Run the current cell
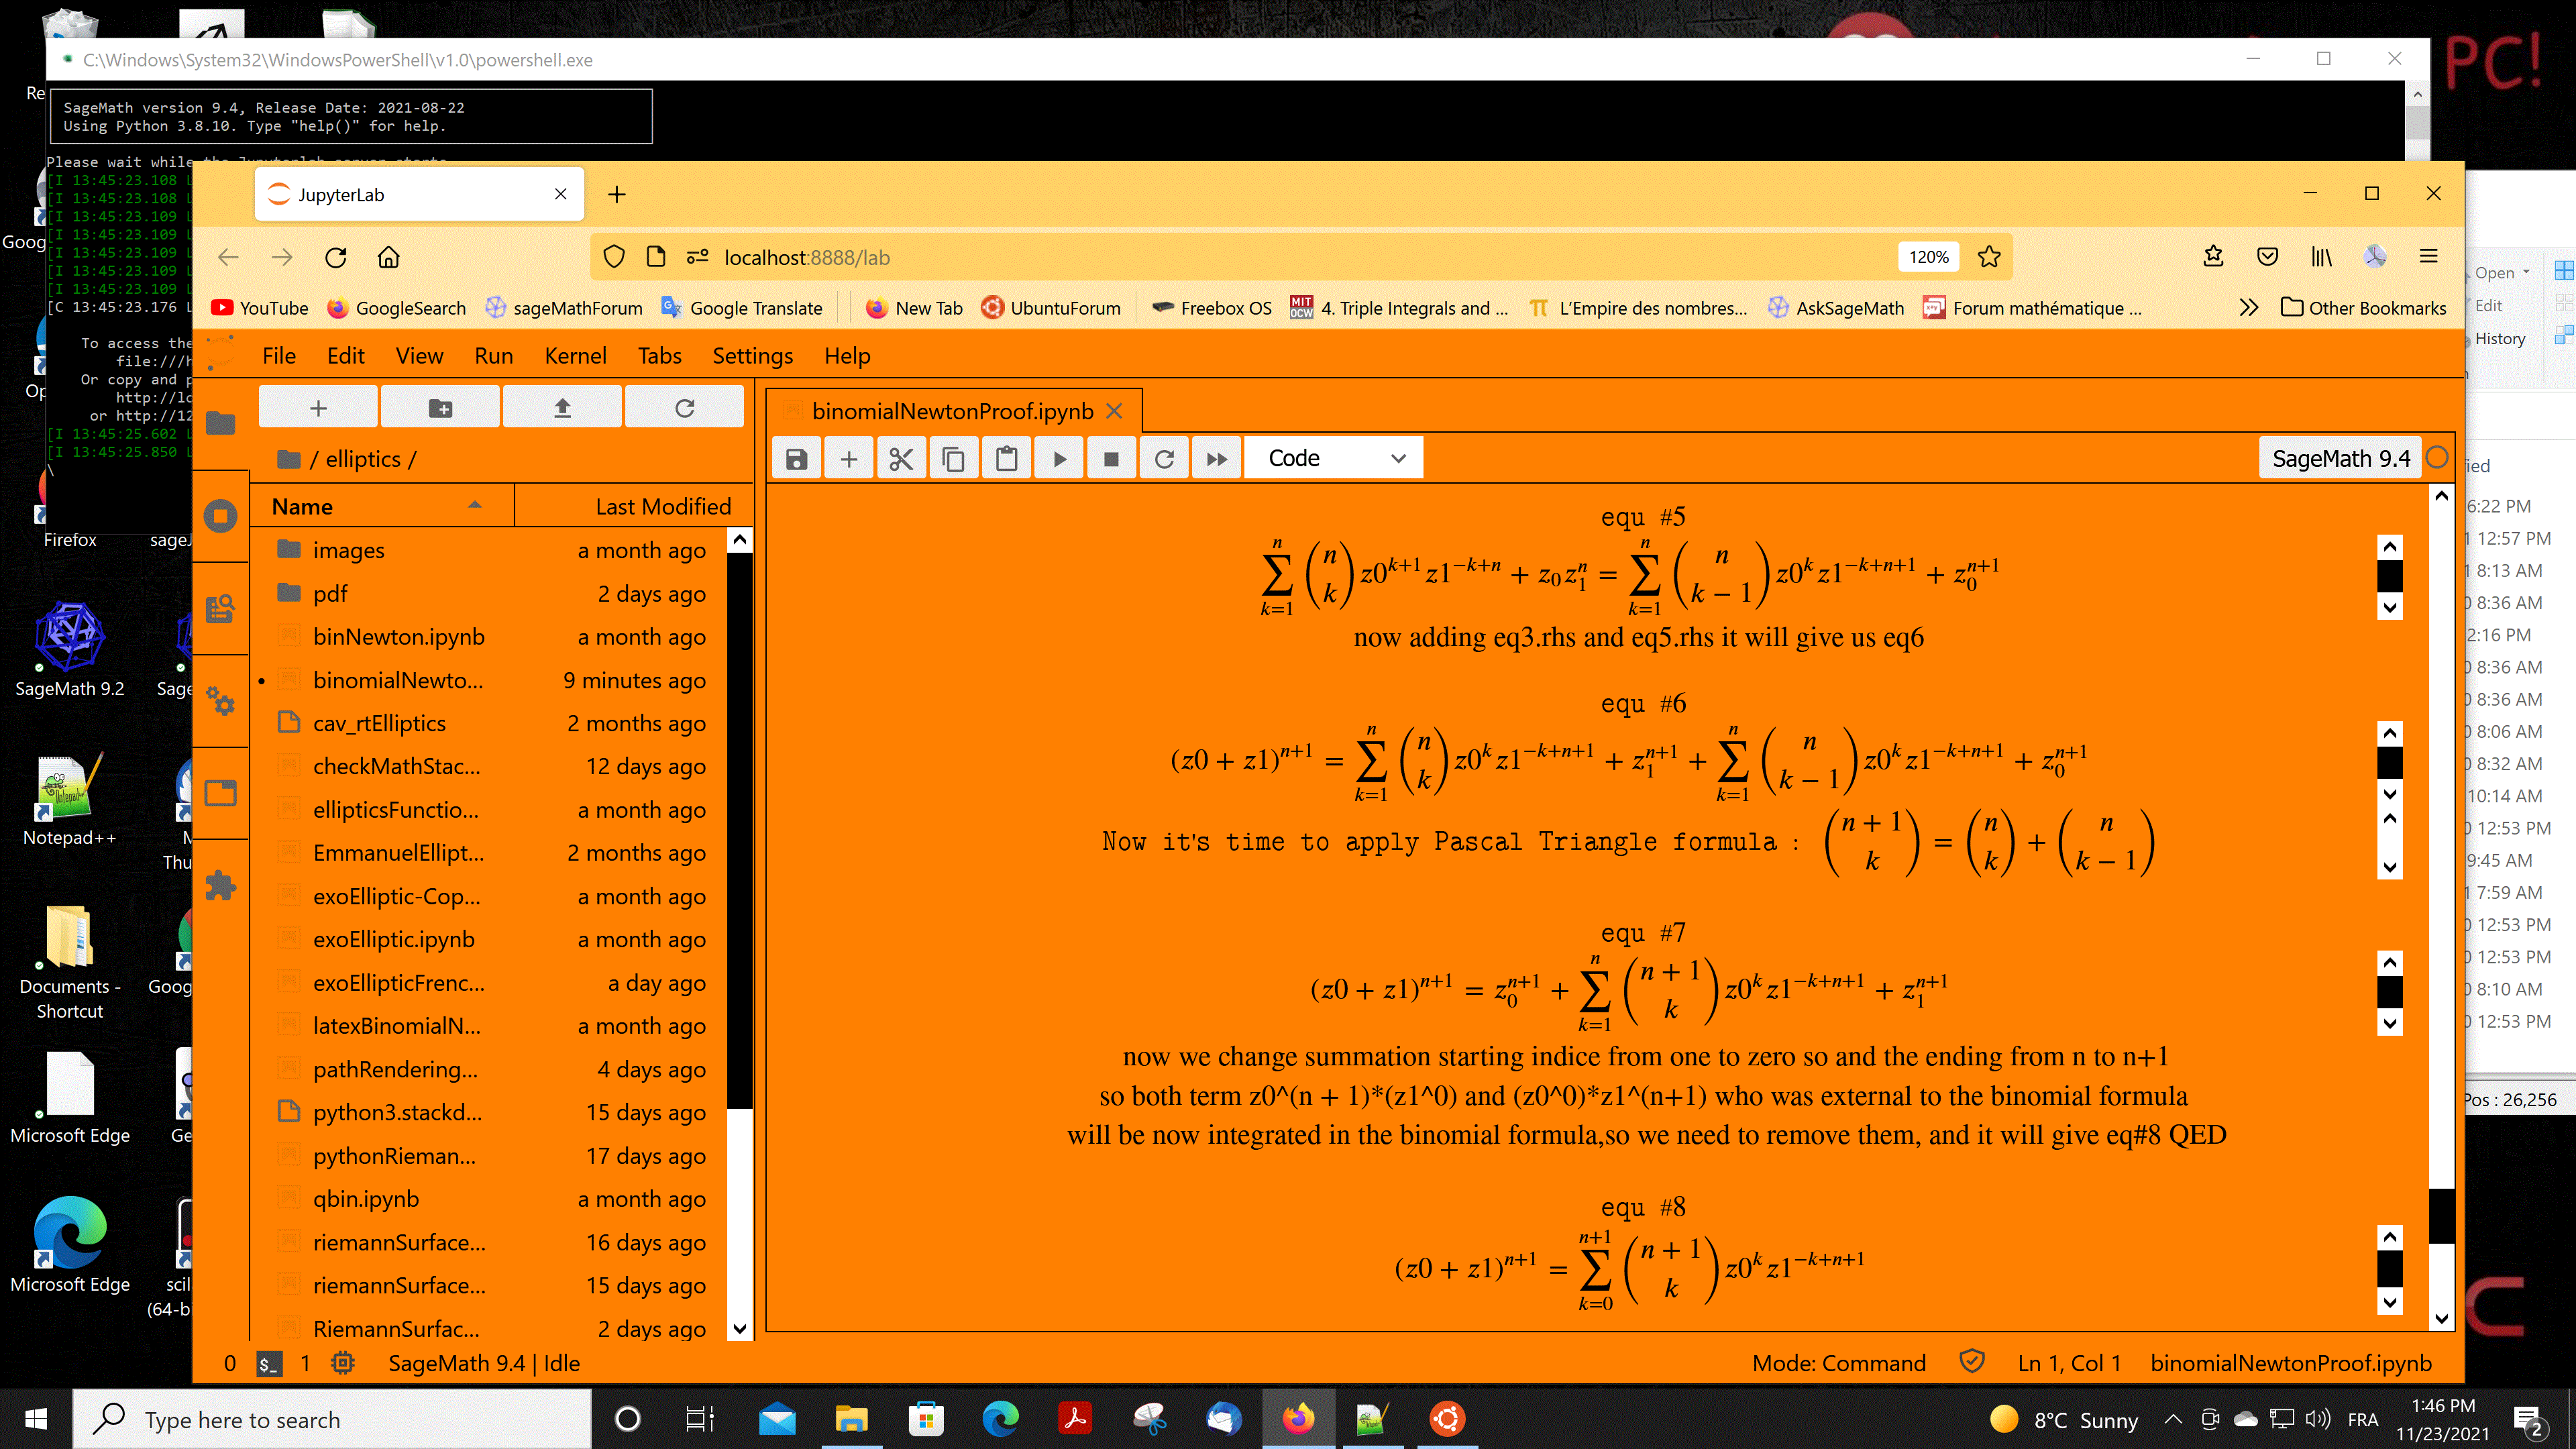 (1059, 457)
